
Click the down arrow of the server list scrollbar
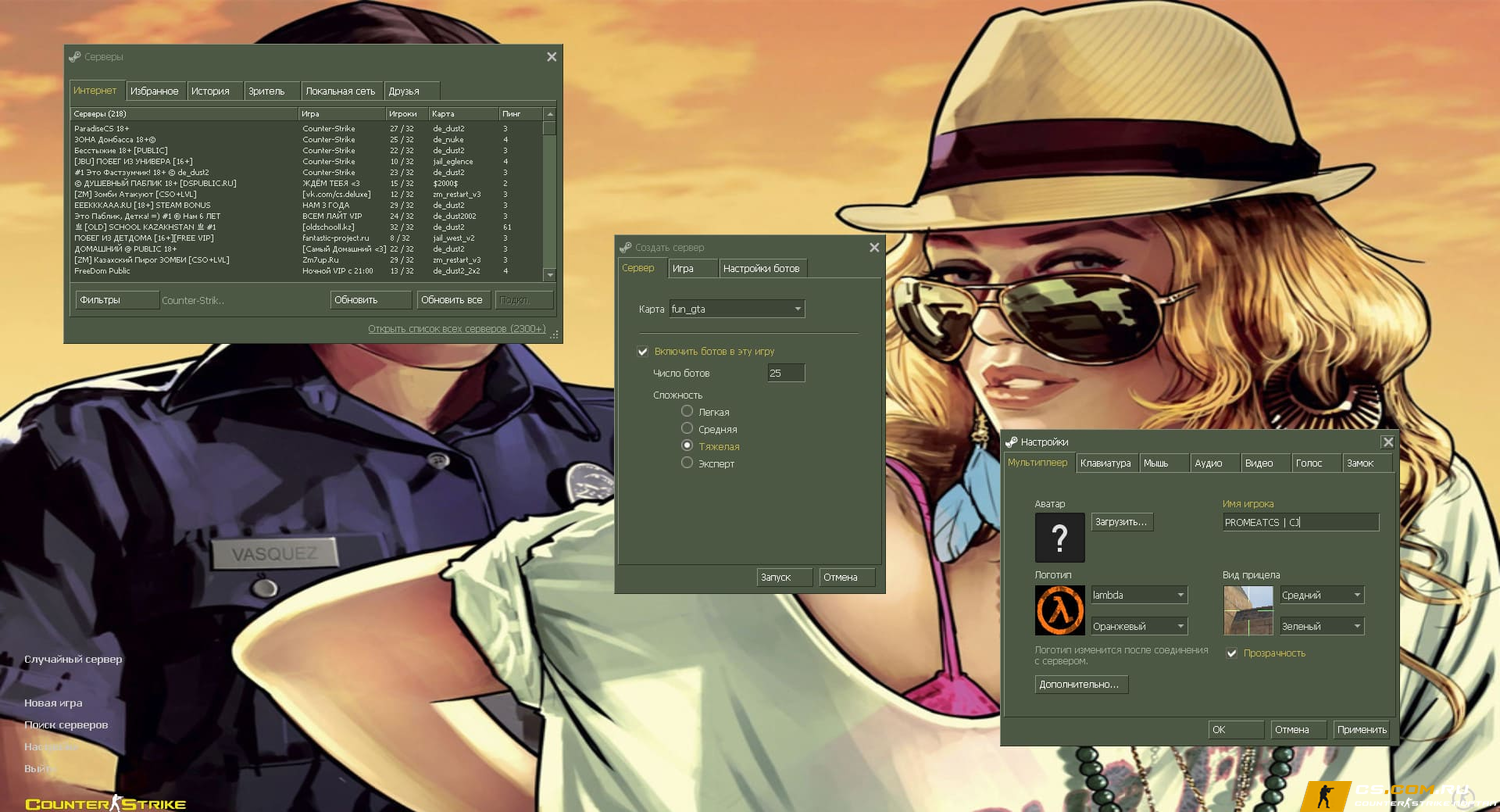point(549,273)
